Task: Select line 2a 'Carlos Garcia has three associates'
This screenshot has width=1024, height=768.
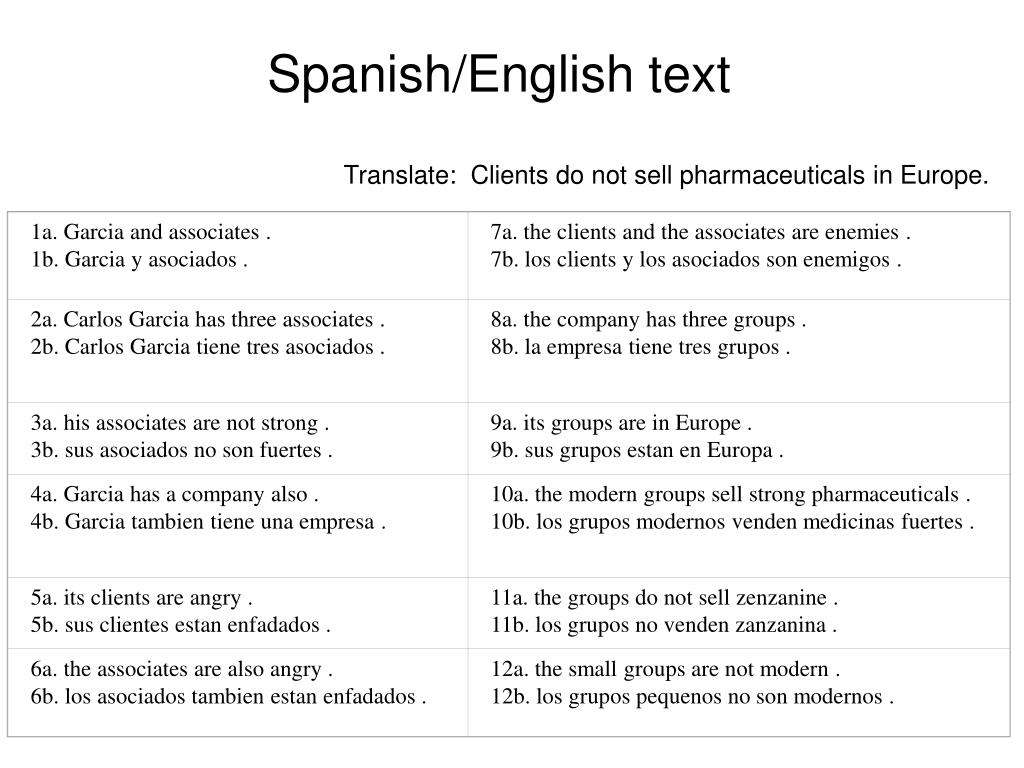Action: click(208, 319)
